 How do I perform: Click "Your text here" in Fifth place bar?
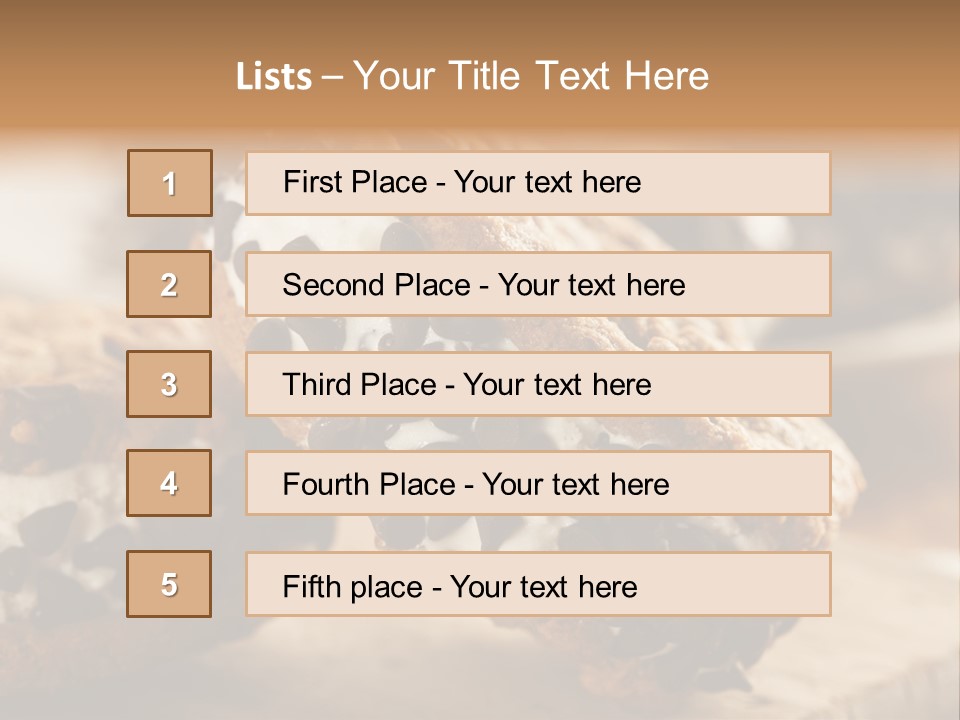coord(543,586)
